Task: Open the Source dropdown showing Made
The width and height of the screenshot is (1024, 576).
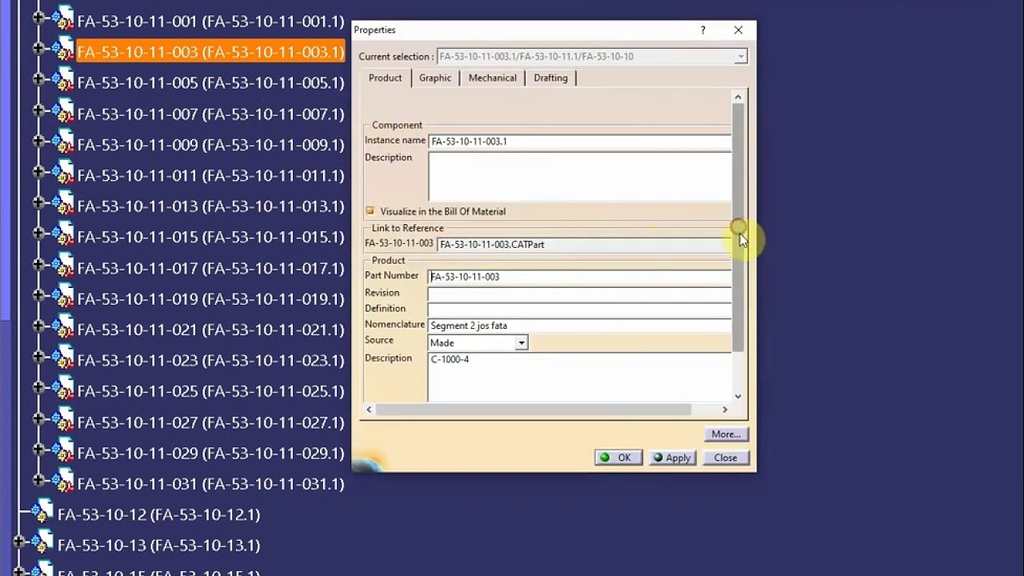Action: point(521,342)
